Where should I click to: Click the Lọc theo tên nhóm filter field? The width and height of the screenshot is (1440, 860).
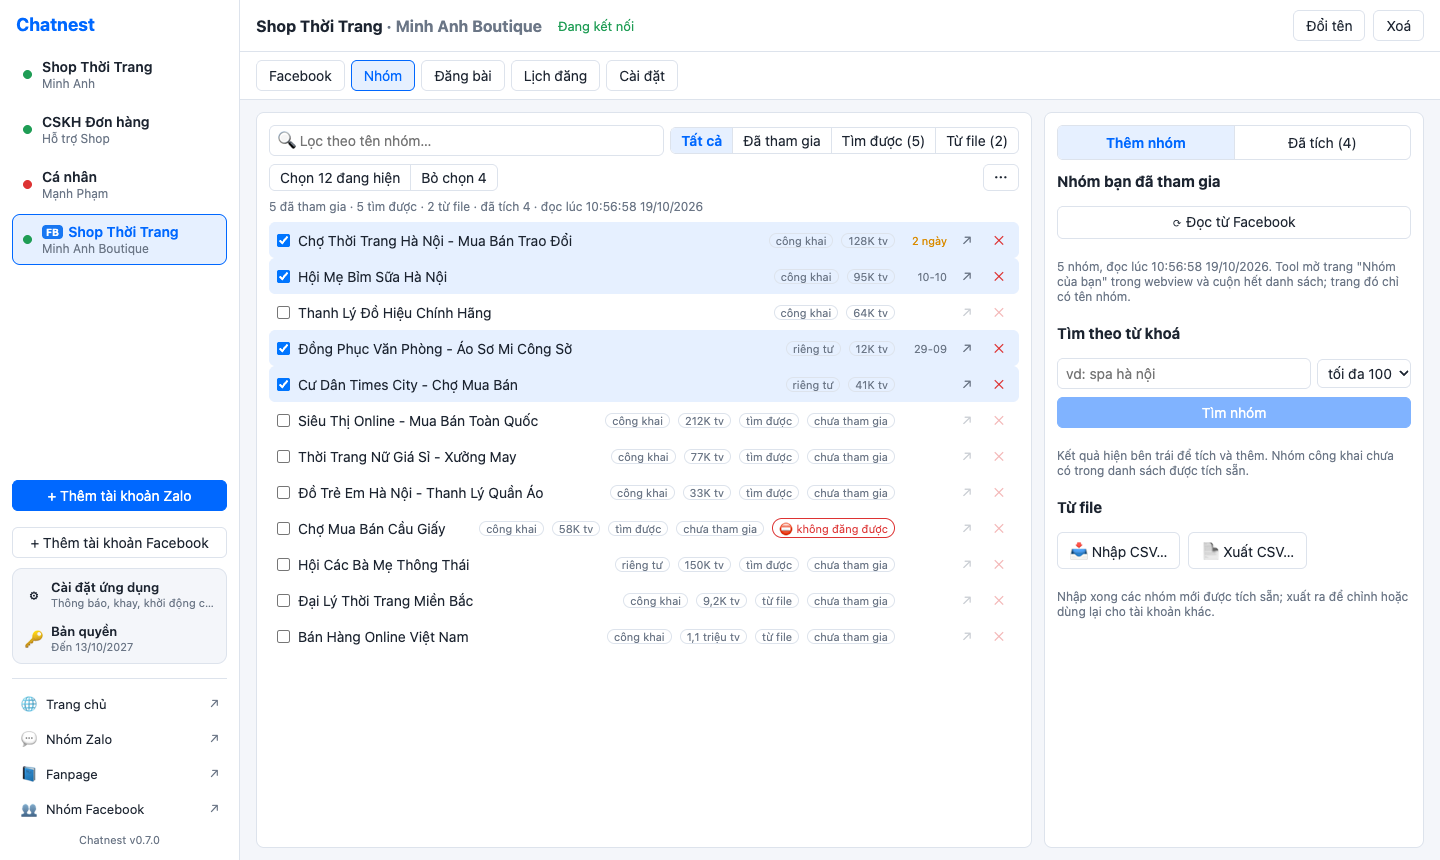coord(466,141)
